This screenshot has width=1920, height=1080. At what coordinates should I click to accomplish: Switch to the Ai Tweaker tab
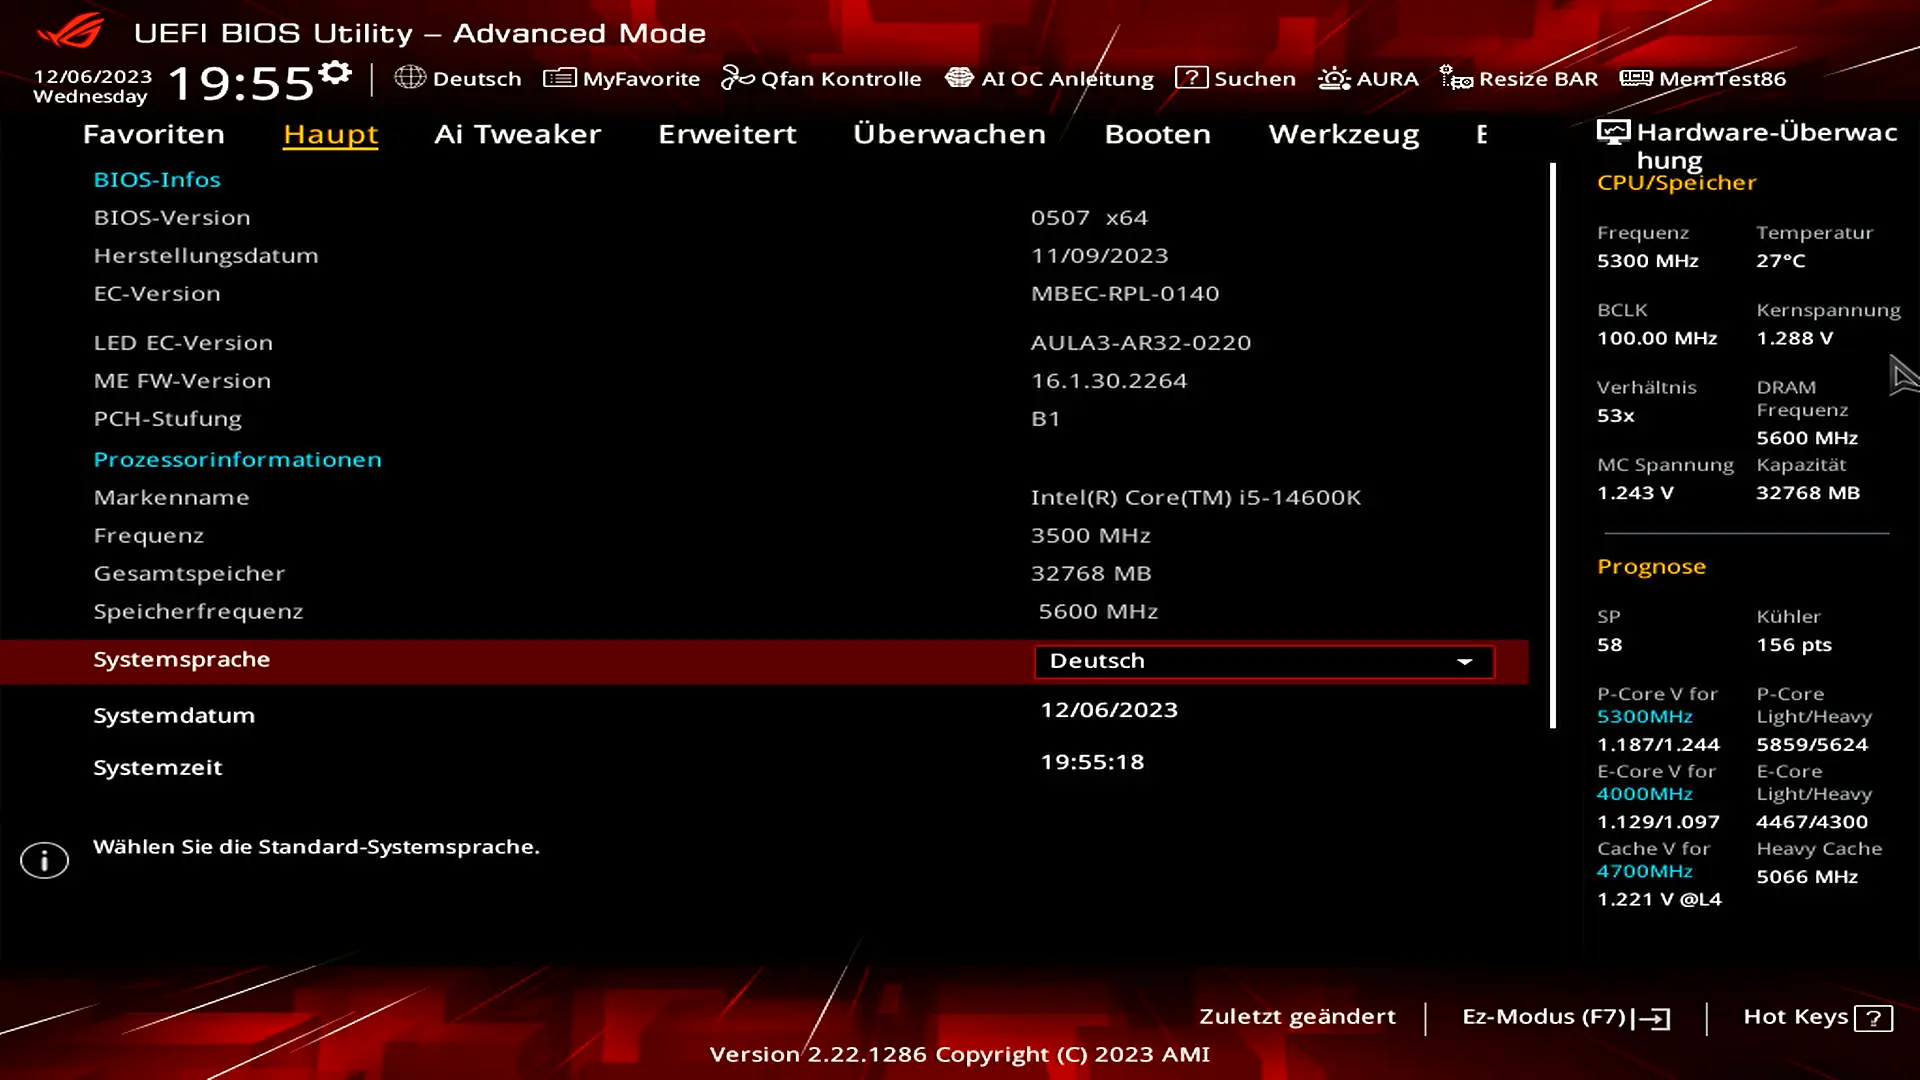point(517,134)
